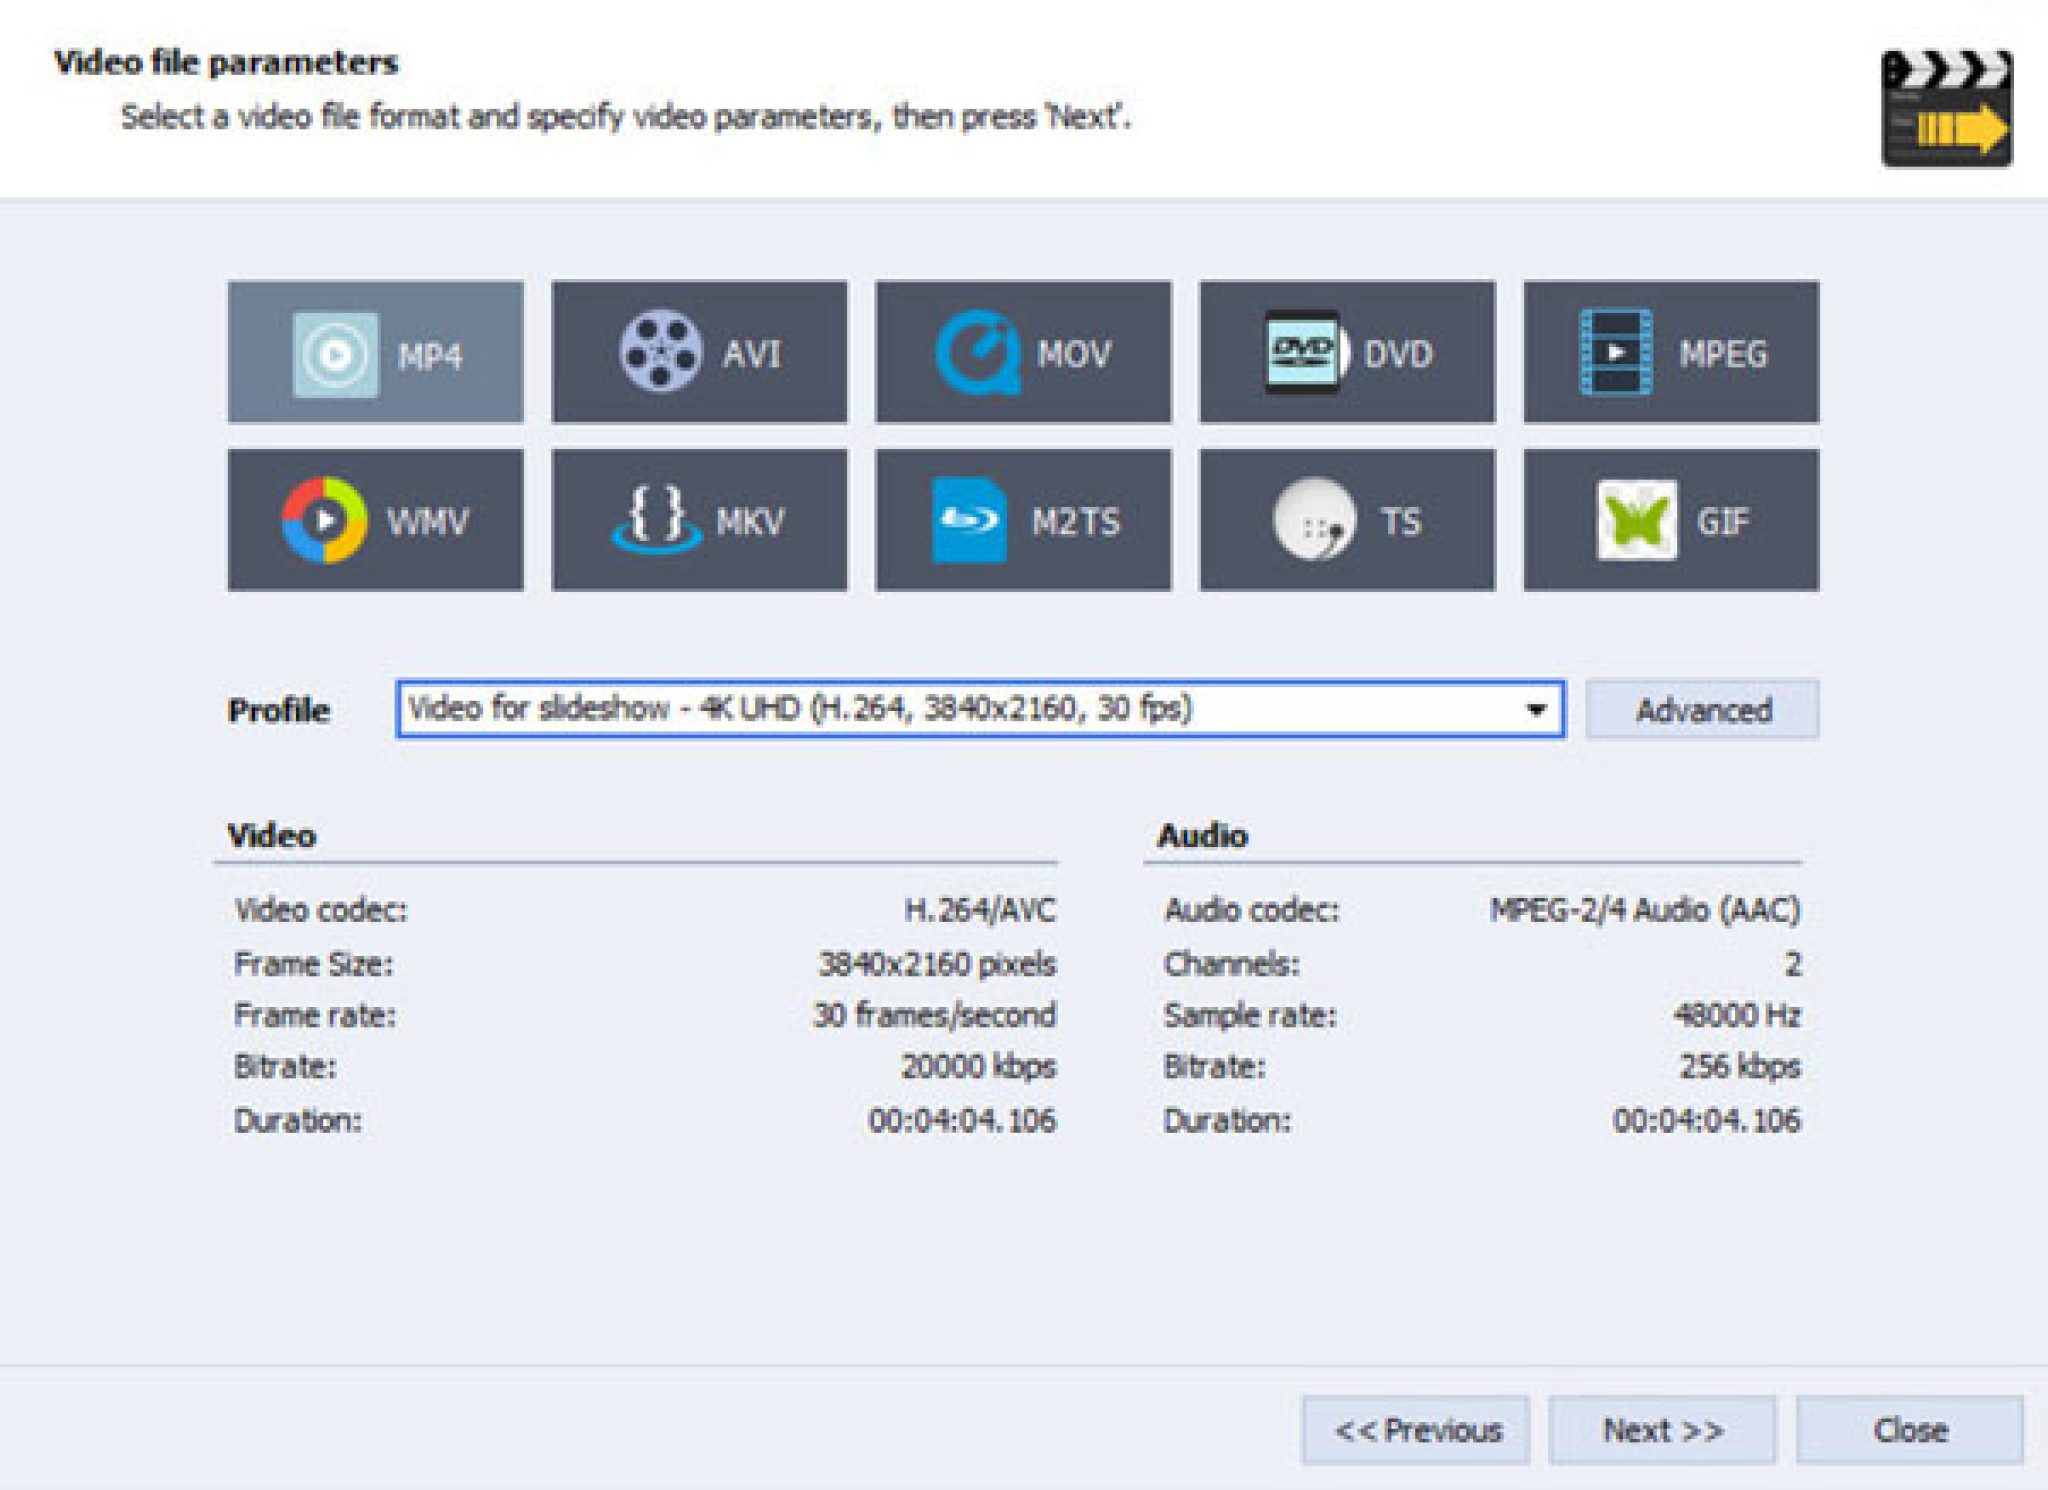The image size is (2048, 1490).
Task: Select the MPEG filmstrip icon
Action: tap(1614, 352)
